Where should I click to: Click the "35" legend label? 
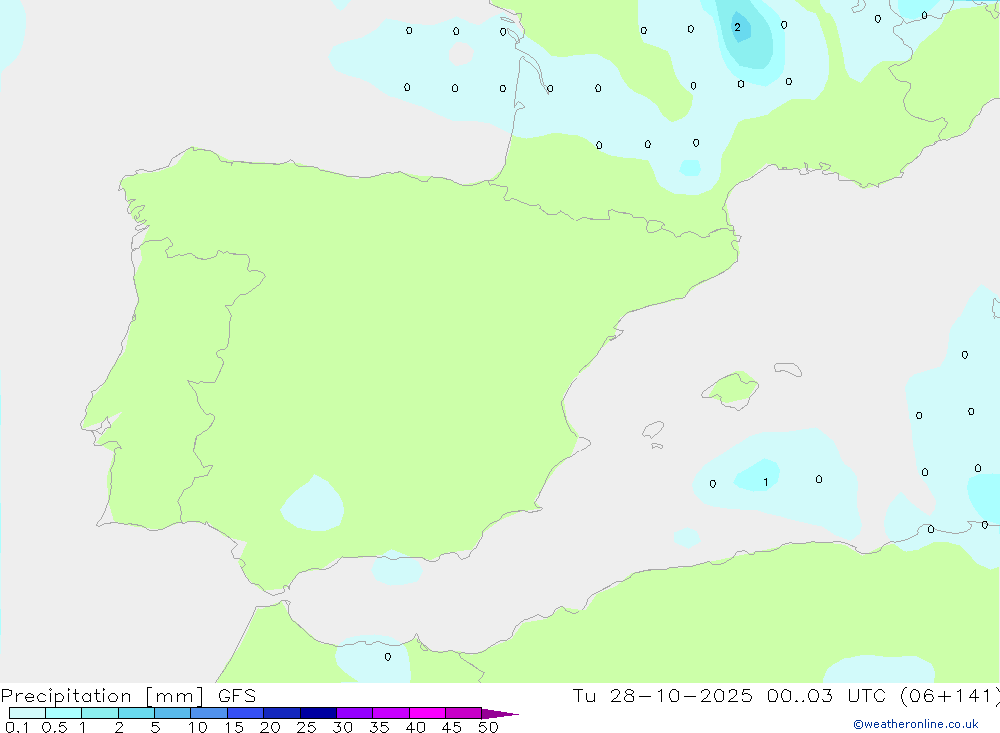(379, 727)
